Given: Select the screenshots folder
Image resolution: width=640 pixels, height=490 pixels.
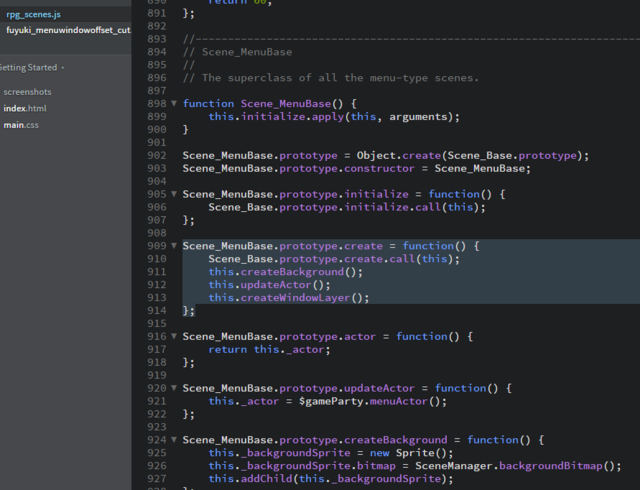Looking at the screenshot, I should pos(27,92).
